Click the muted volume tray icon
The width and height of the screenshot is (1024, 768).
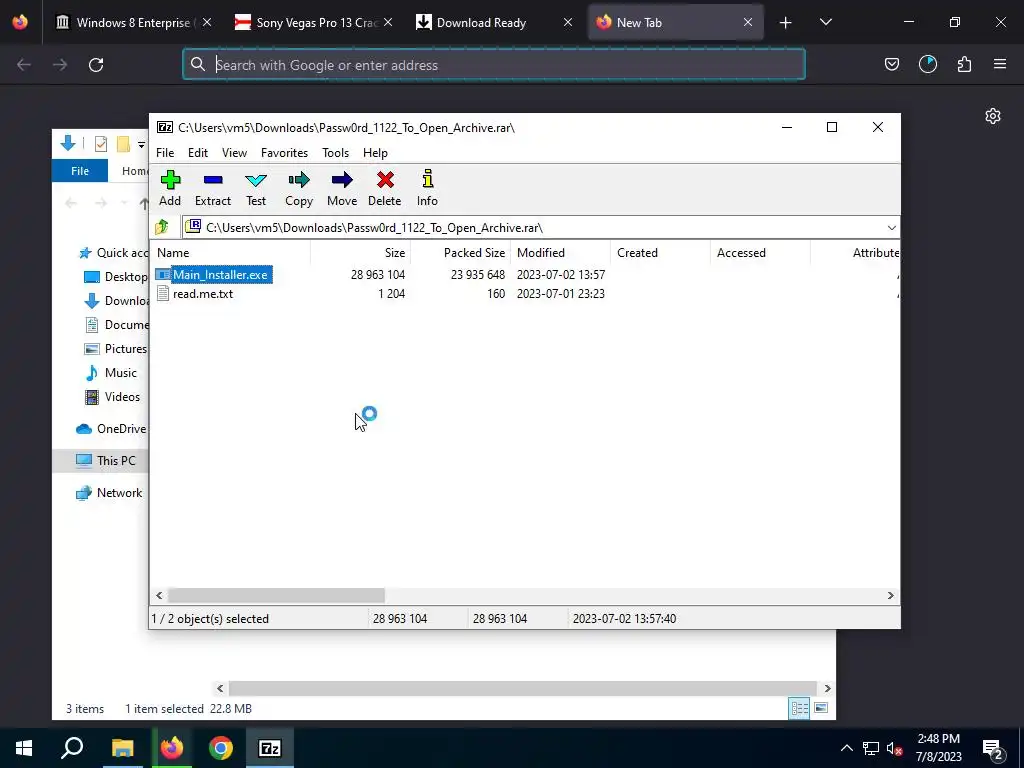point(895,748)
